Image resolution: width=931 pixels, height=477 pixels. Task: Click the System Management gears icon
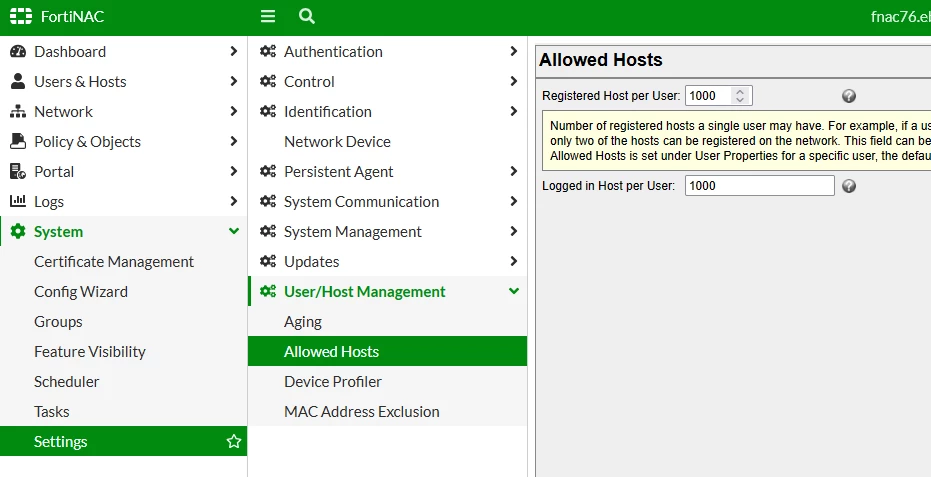268,232
